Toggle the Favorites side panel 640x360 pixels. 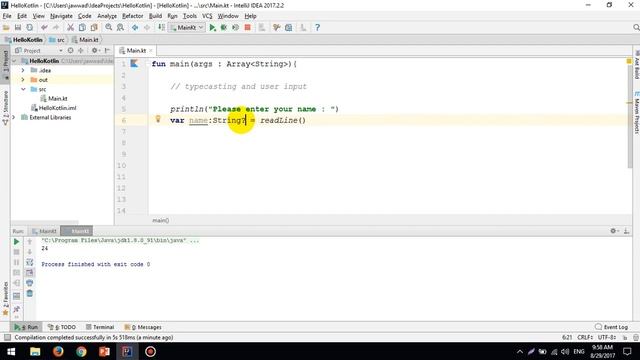[x=5, y=298]
